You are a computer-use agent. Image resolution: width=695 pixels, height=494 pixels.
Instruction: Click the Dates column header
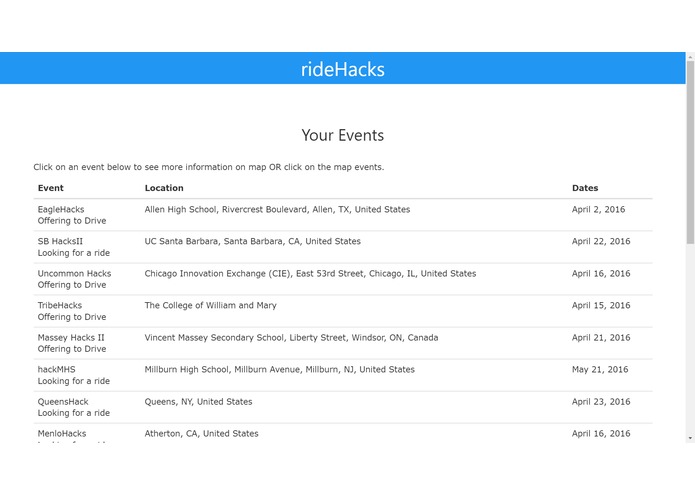pyautogui.click(x=585, y=188)
